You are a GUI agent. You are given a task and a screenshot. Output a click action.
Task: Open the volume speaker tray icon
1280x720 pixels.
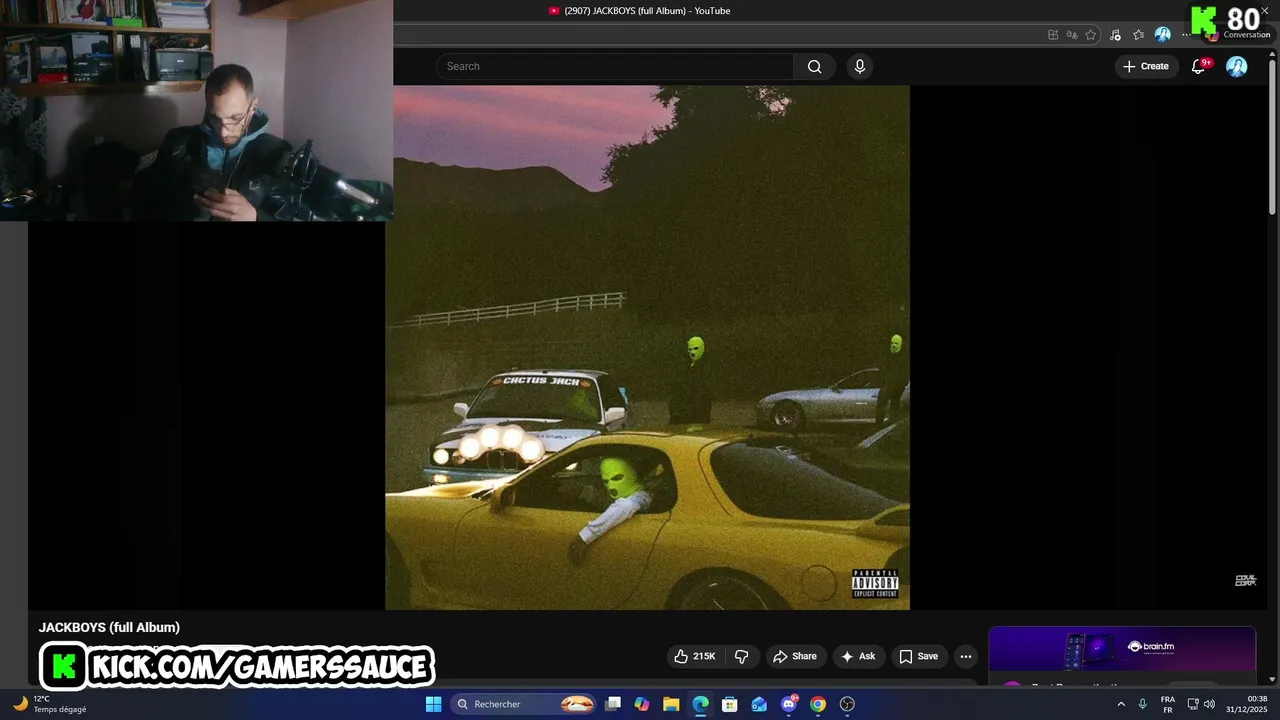tap(1209, 704)
